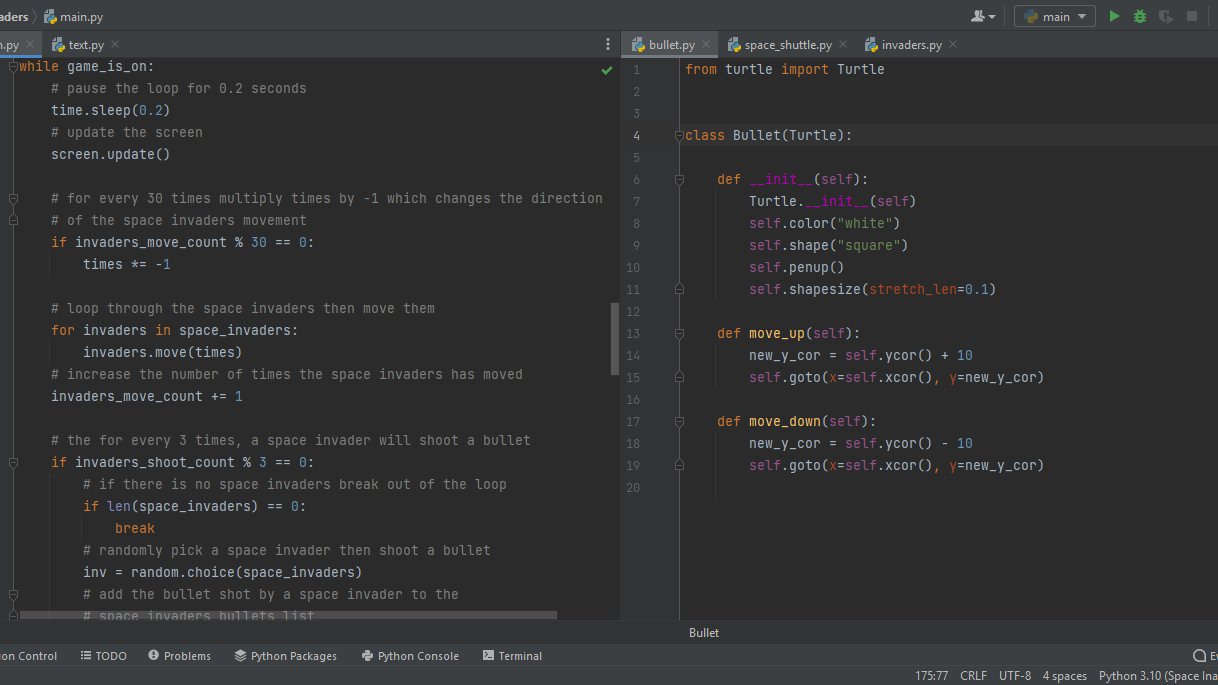Click the 175:77 line-column indicator
The height and width of the screenshot is (685, 1218).
(x=931, y=676)
